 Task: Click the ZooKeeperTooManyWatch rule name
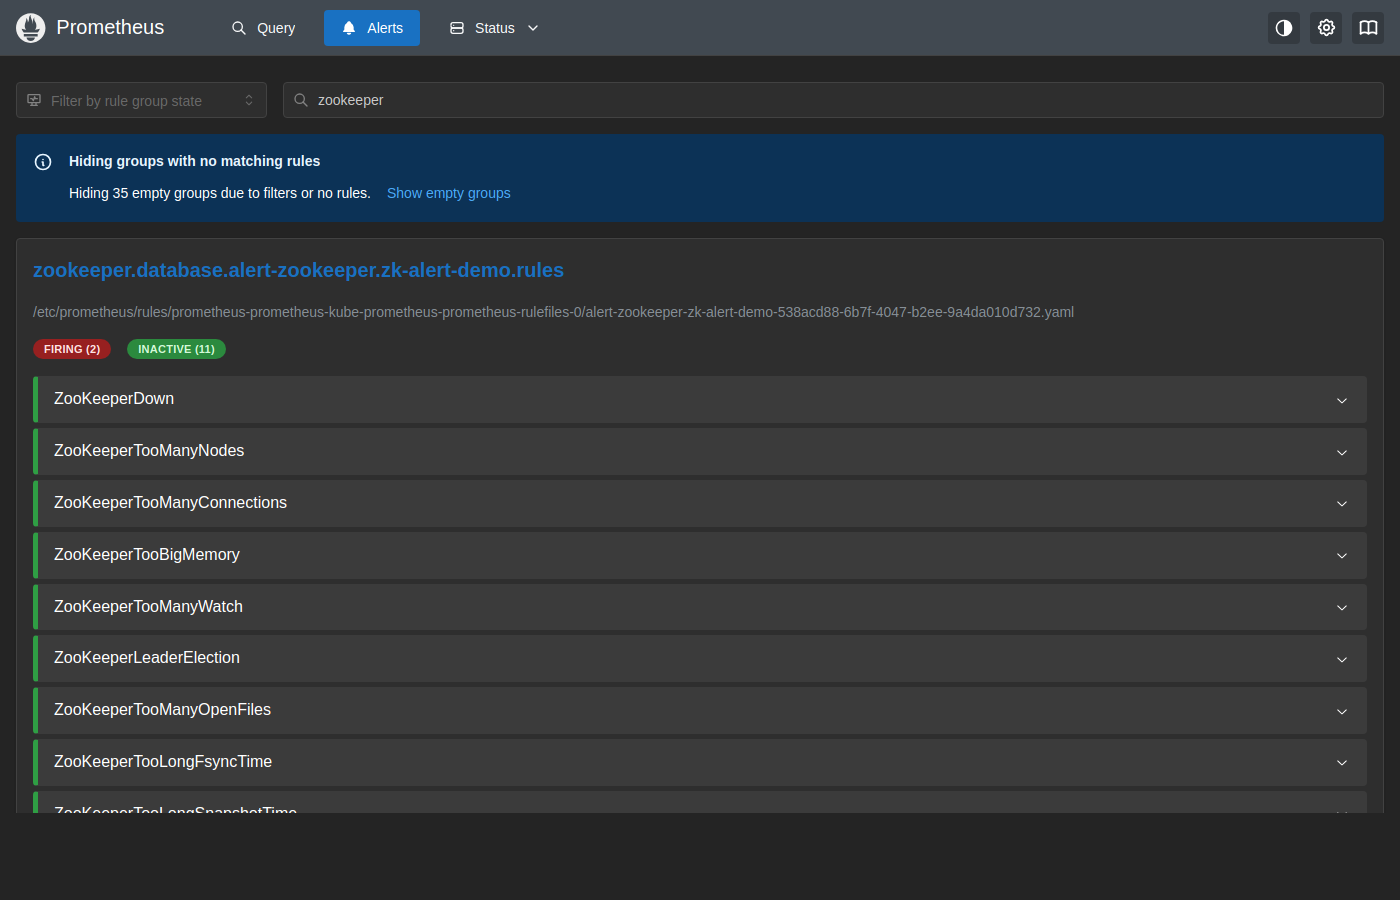[x=148, y=607]
